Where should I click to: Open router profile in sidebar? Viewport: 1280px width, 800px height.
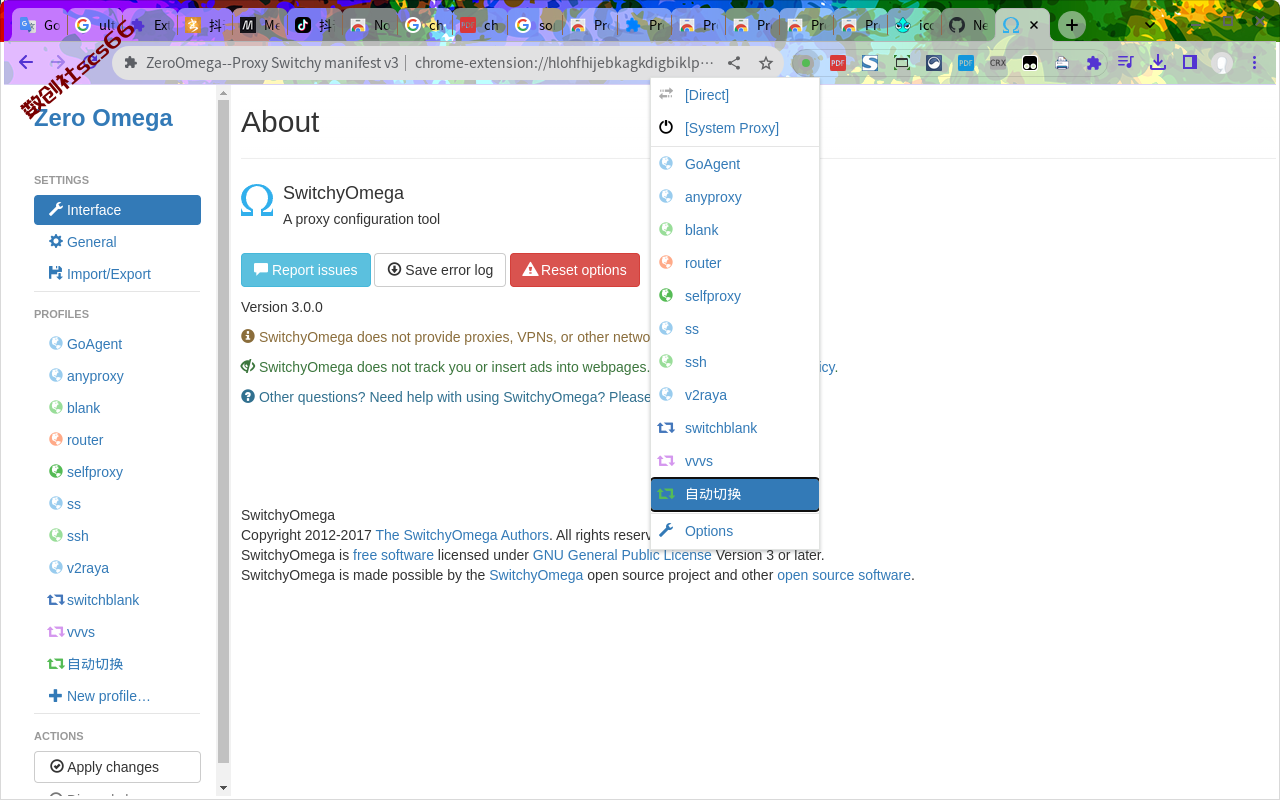(117, 440)
